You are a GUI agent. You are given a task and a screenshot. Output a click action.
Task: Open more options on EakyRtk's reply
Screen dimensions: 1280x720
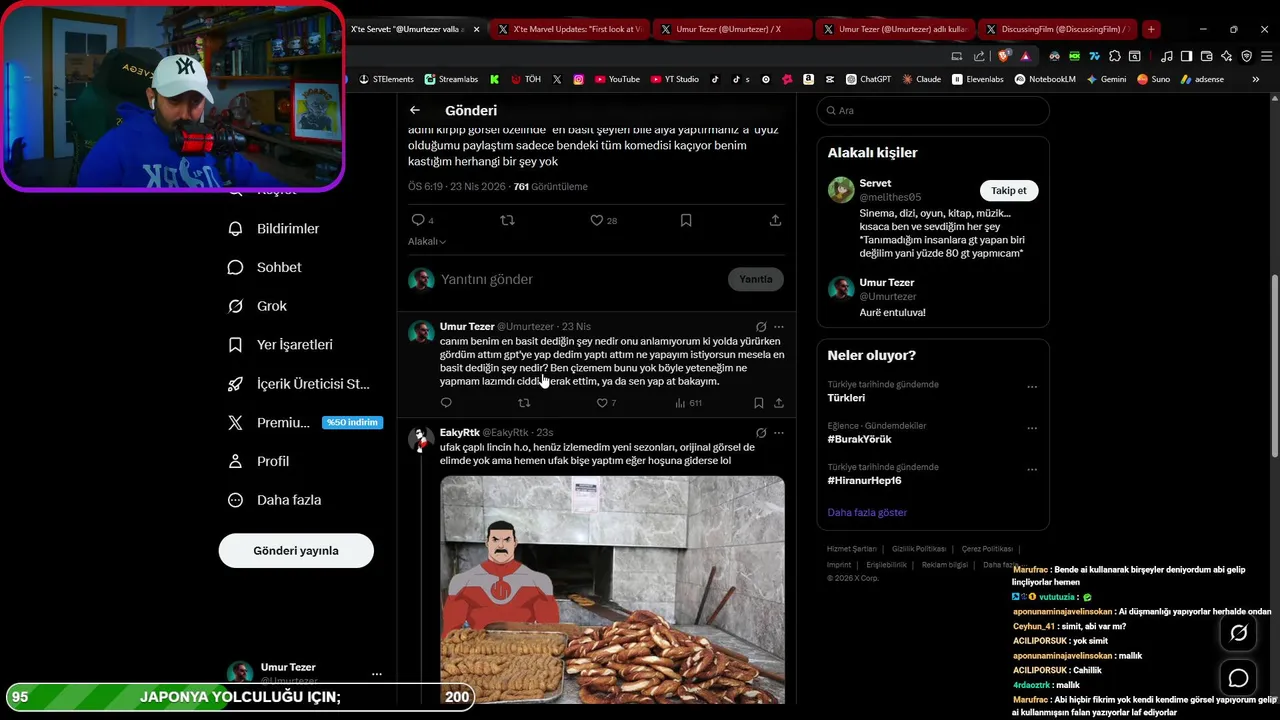(779, 433)
